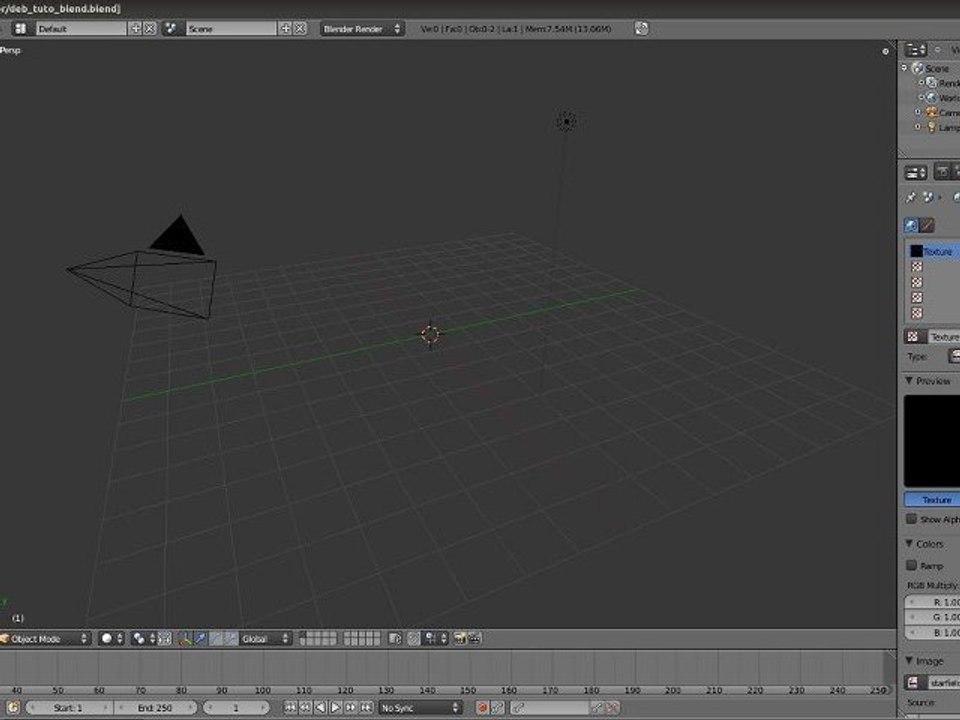Viewport: 960px width, 720px height.
Task: Click the 3D cursor at the grid center
Action: [x=430, y=334]
